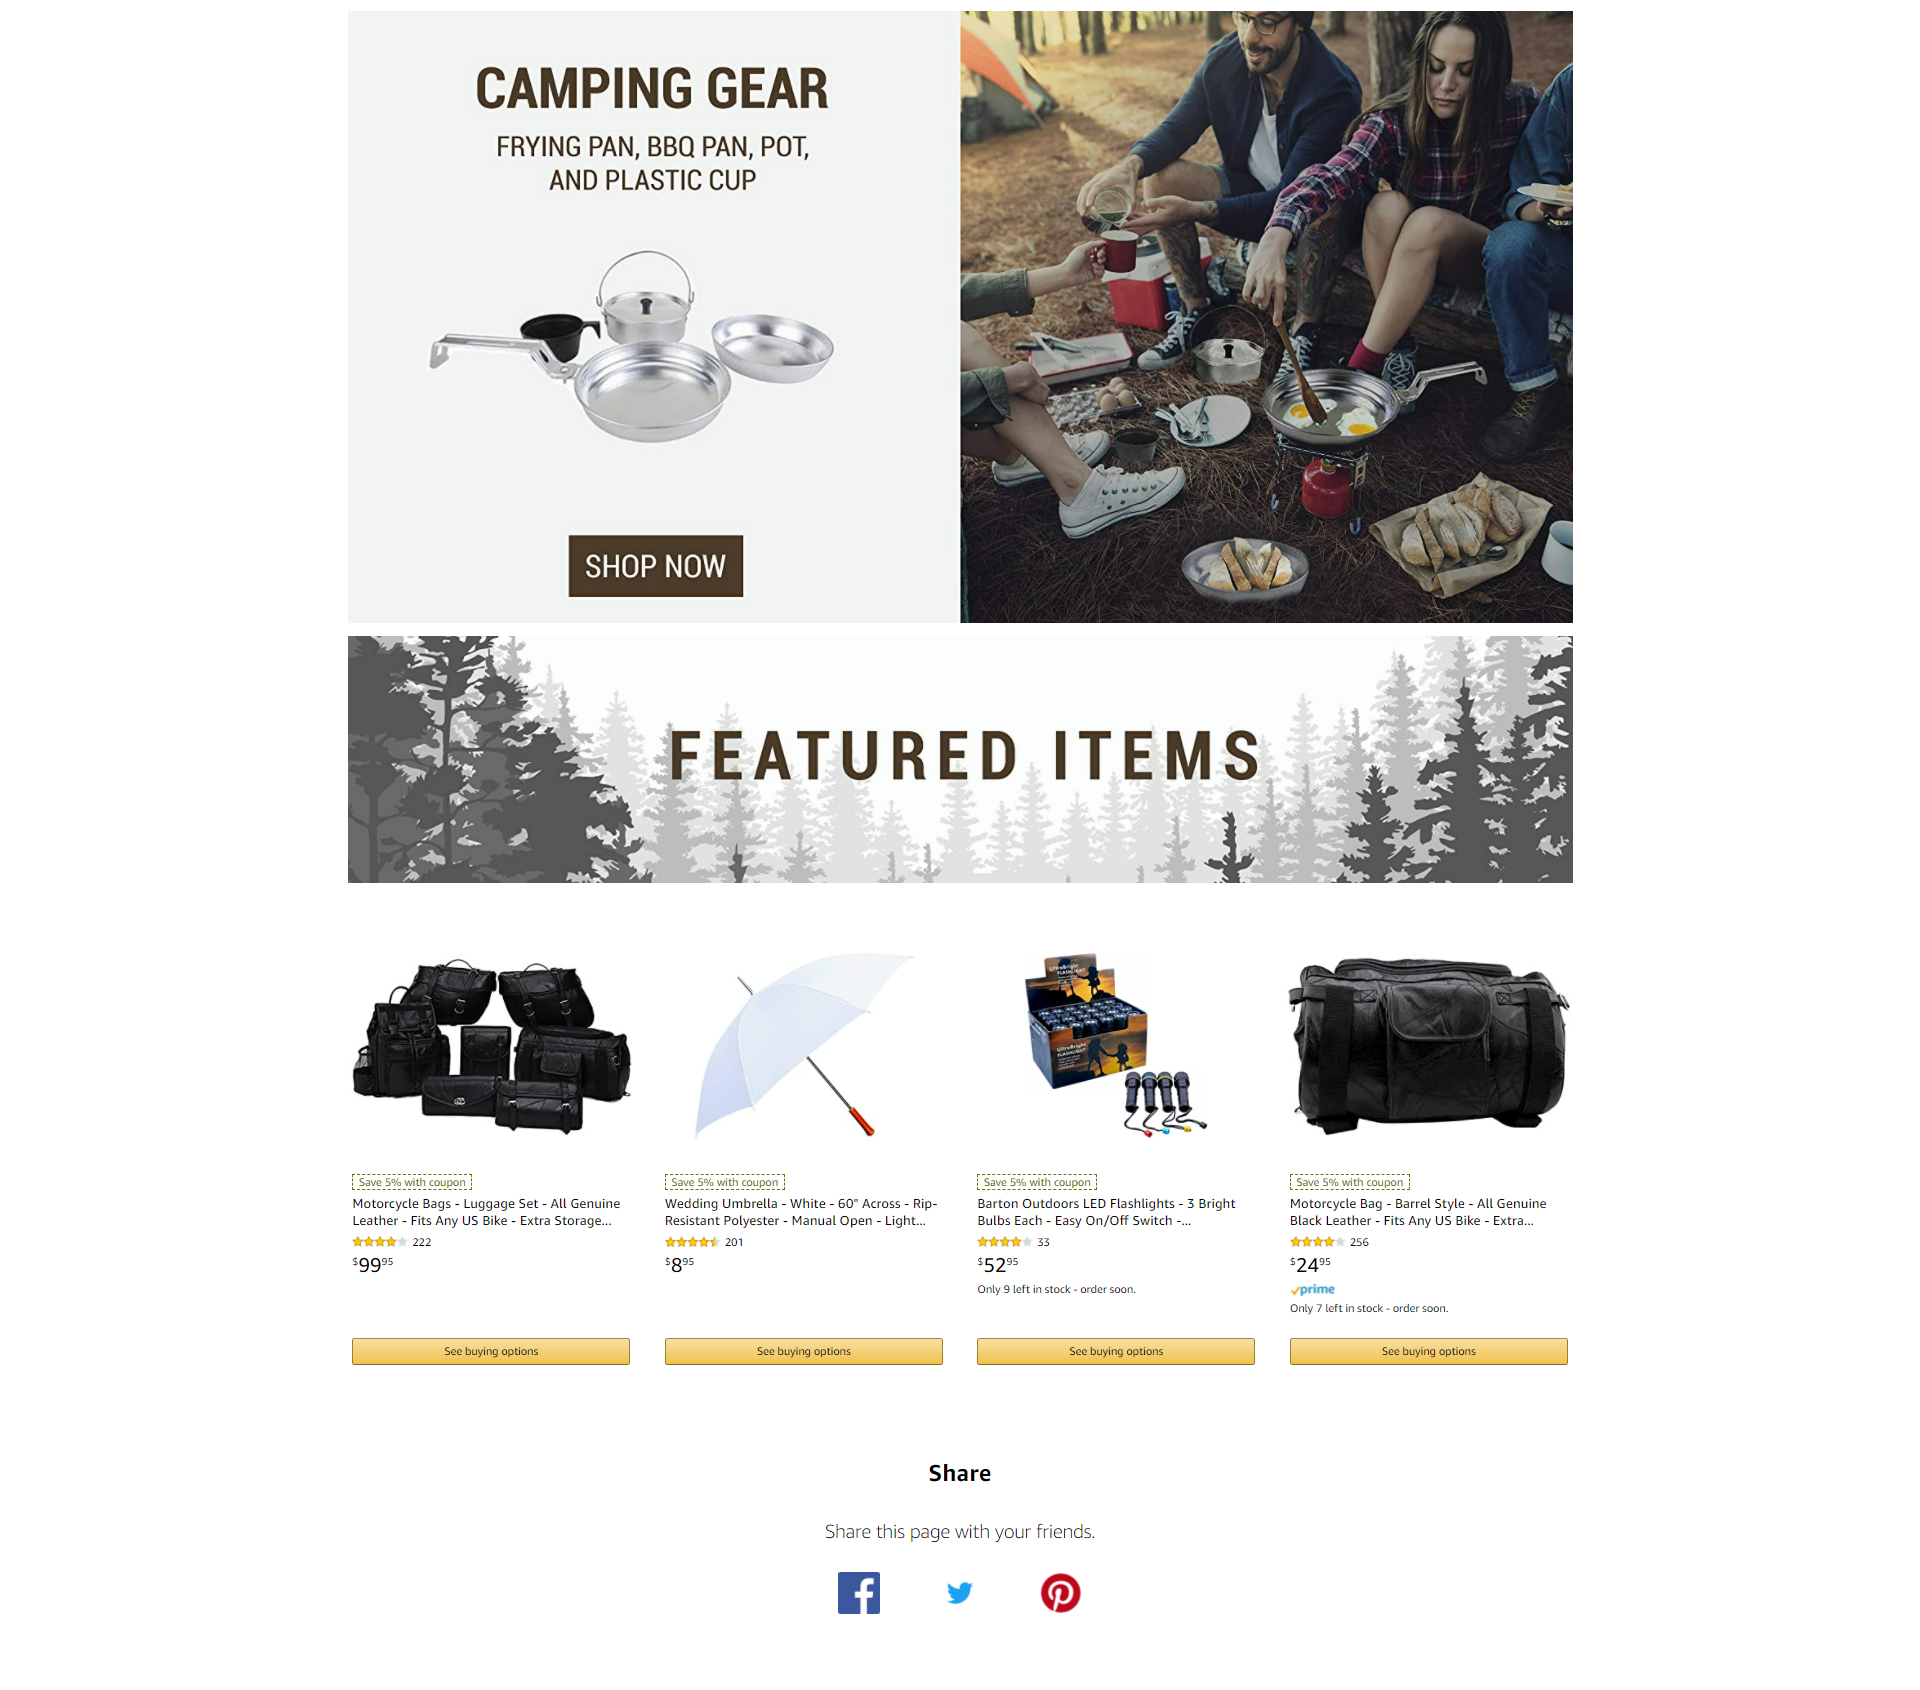Click the white umbrella product image
Screen dimensions: 1920x1690
point(803,1045)
